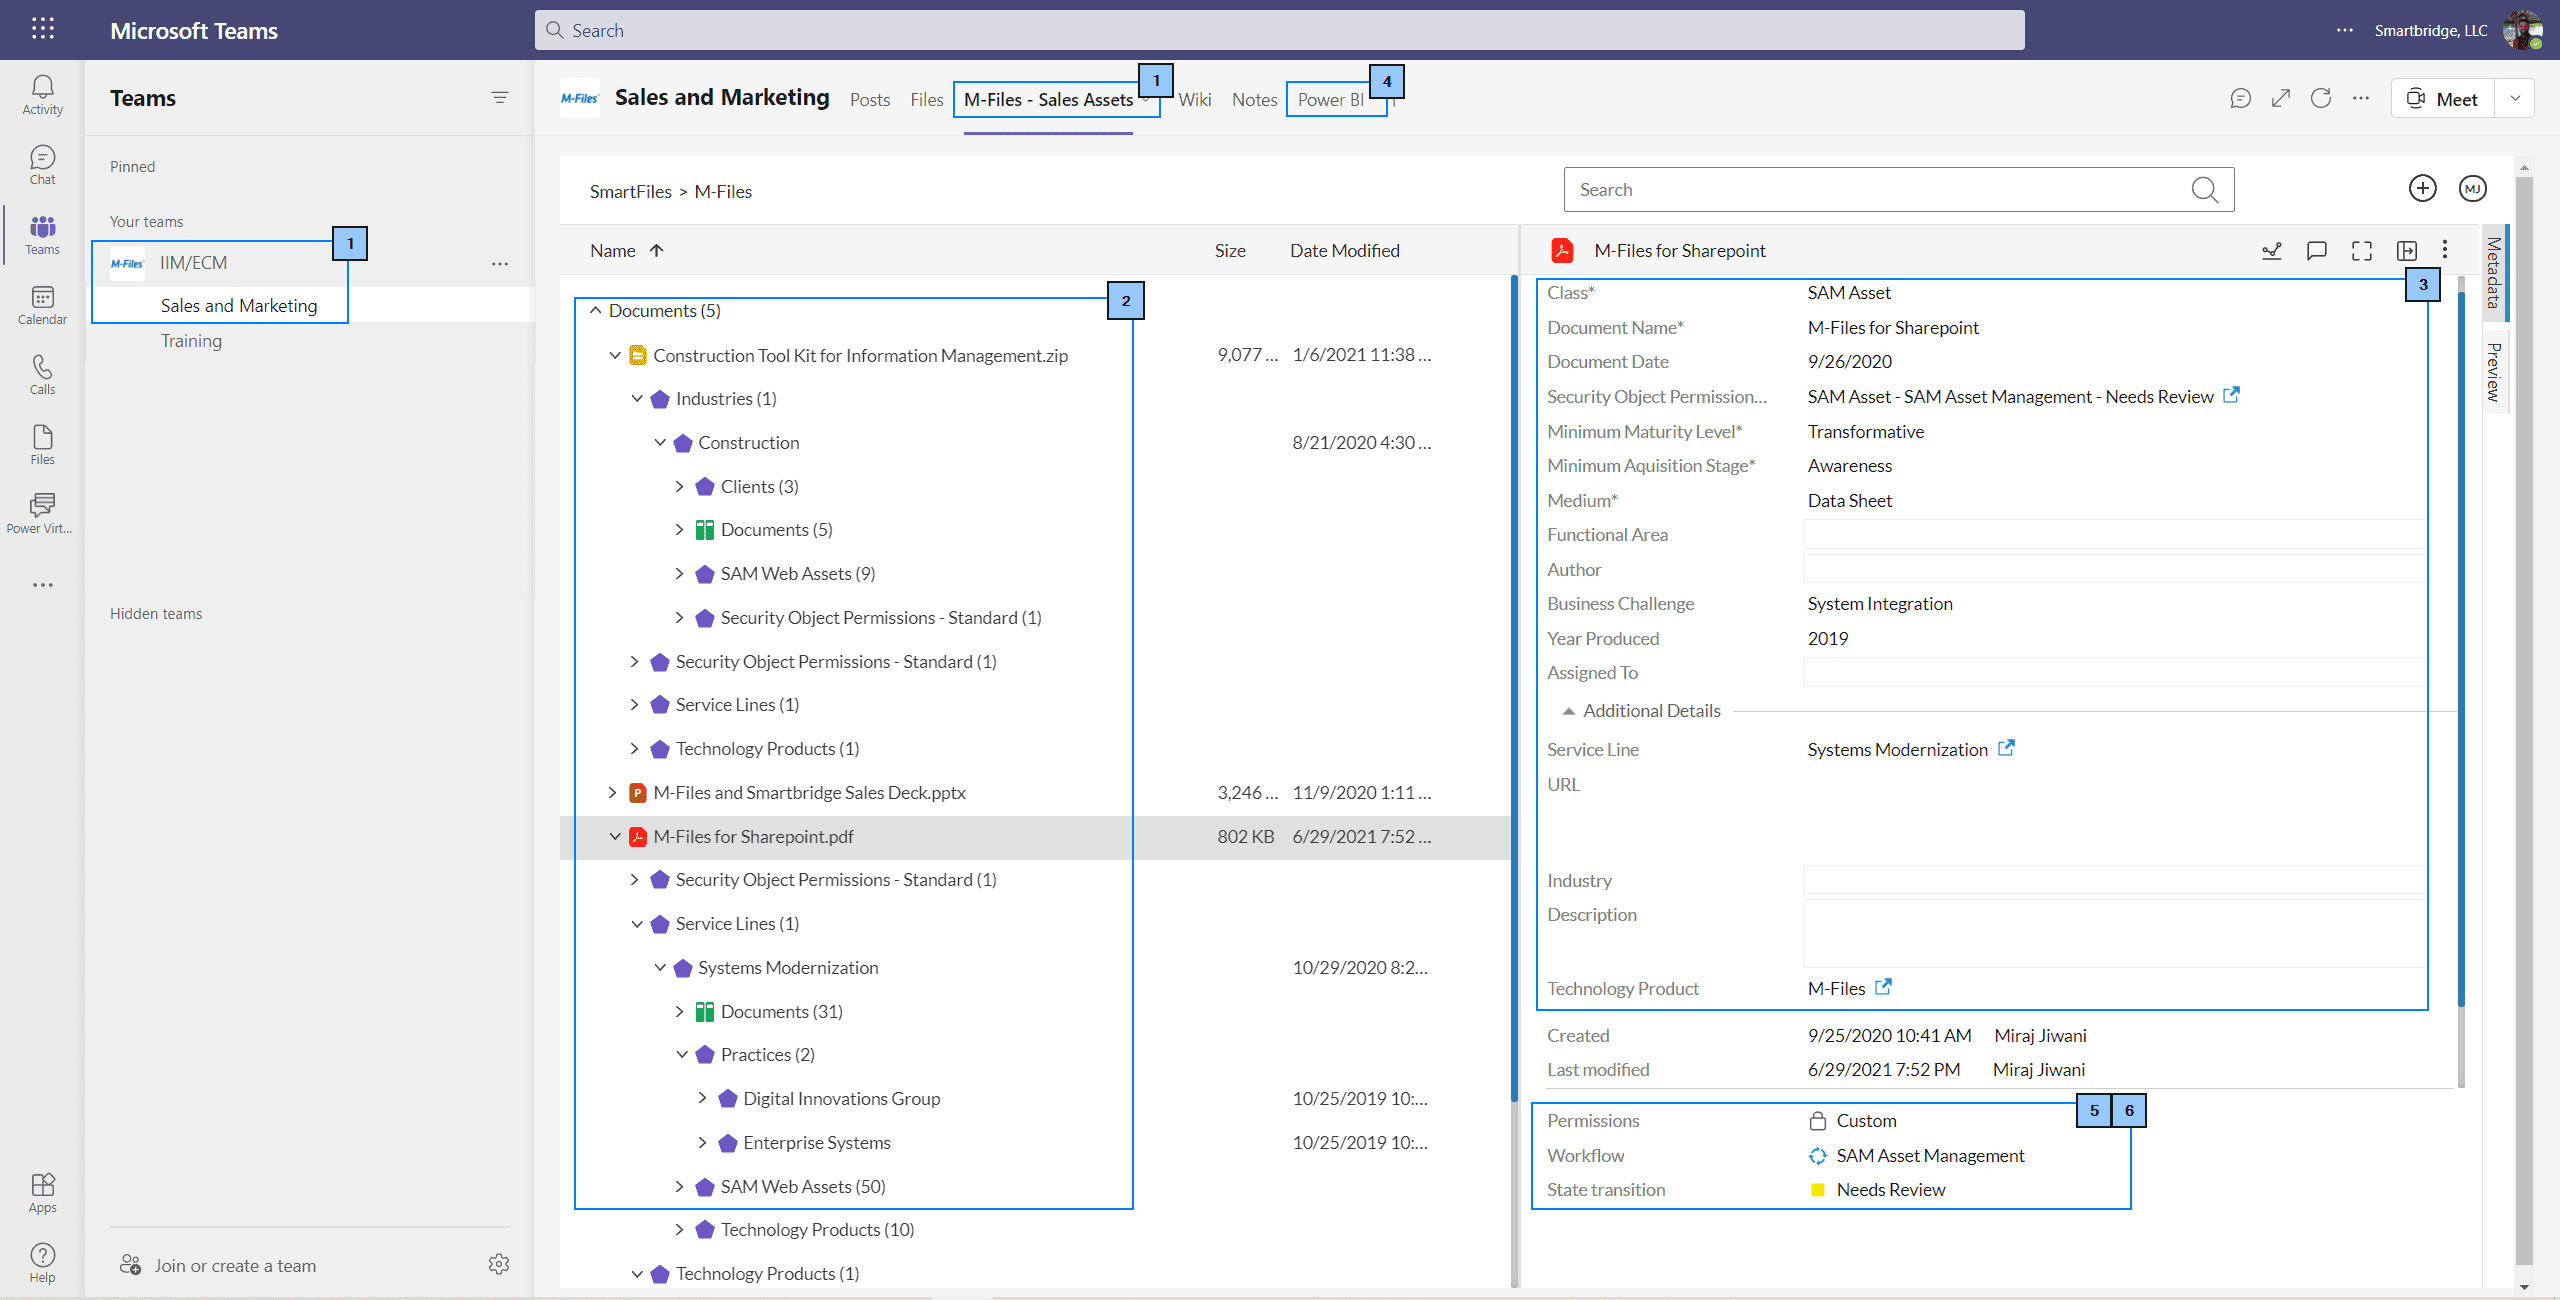Click the Teams filter icon

(x=499, y=98)
